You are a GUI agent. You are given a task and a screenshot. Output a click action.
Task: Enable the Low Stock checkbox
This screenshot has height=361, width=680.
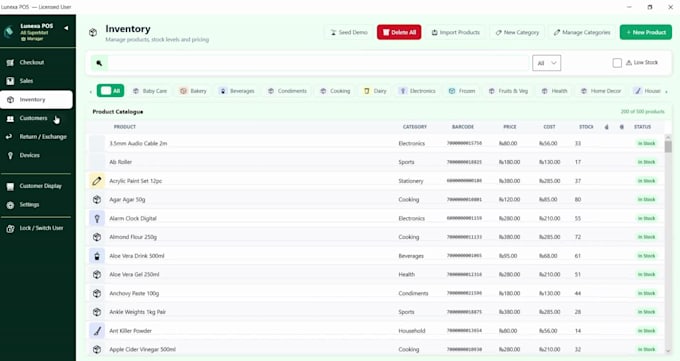pyautogui.click(x=617, y=63)
